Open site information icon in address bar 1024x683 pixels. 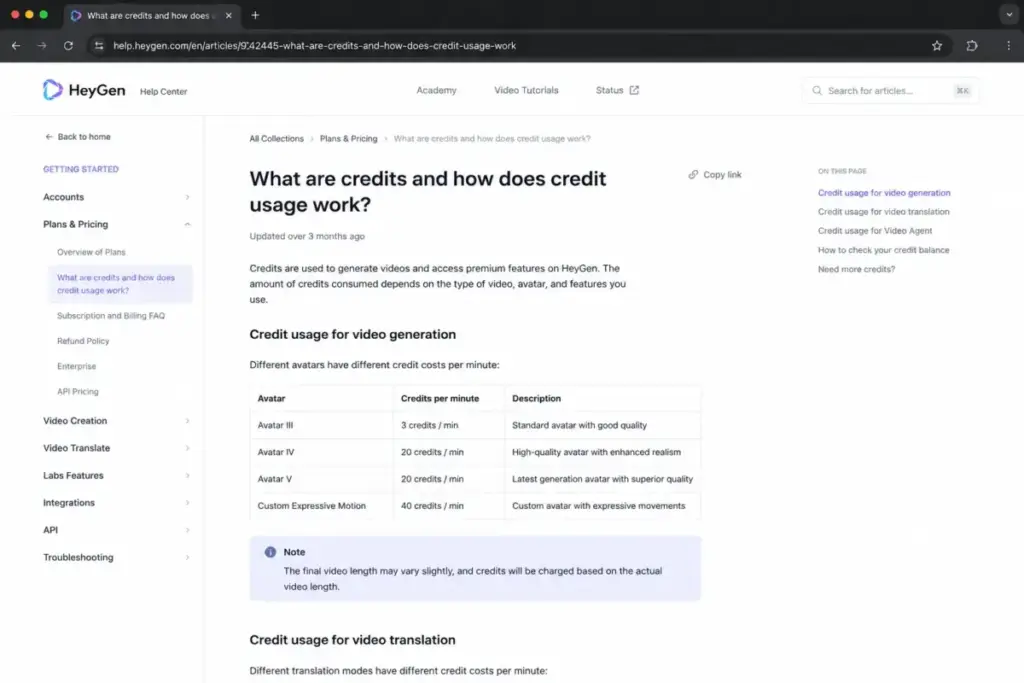[x=99, y=46]
